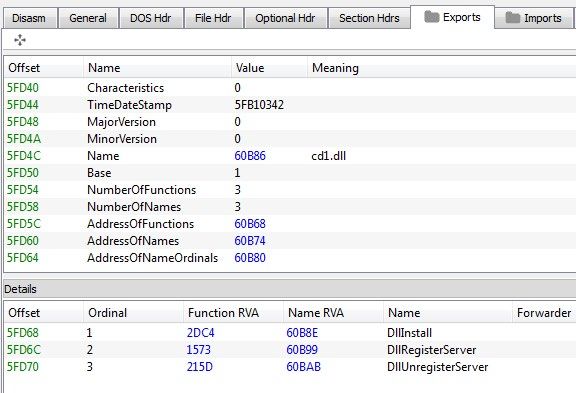This screenshot has width=576, height=393.
Task: Select the DllUnregisterServer export name
Action: pos(438,367)
